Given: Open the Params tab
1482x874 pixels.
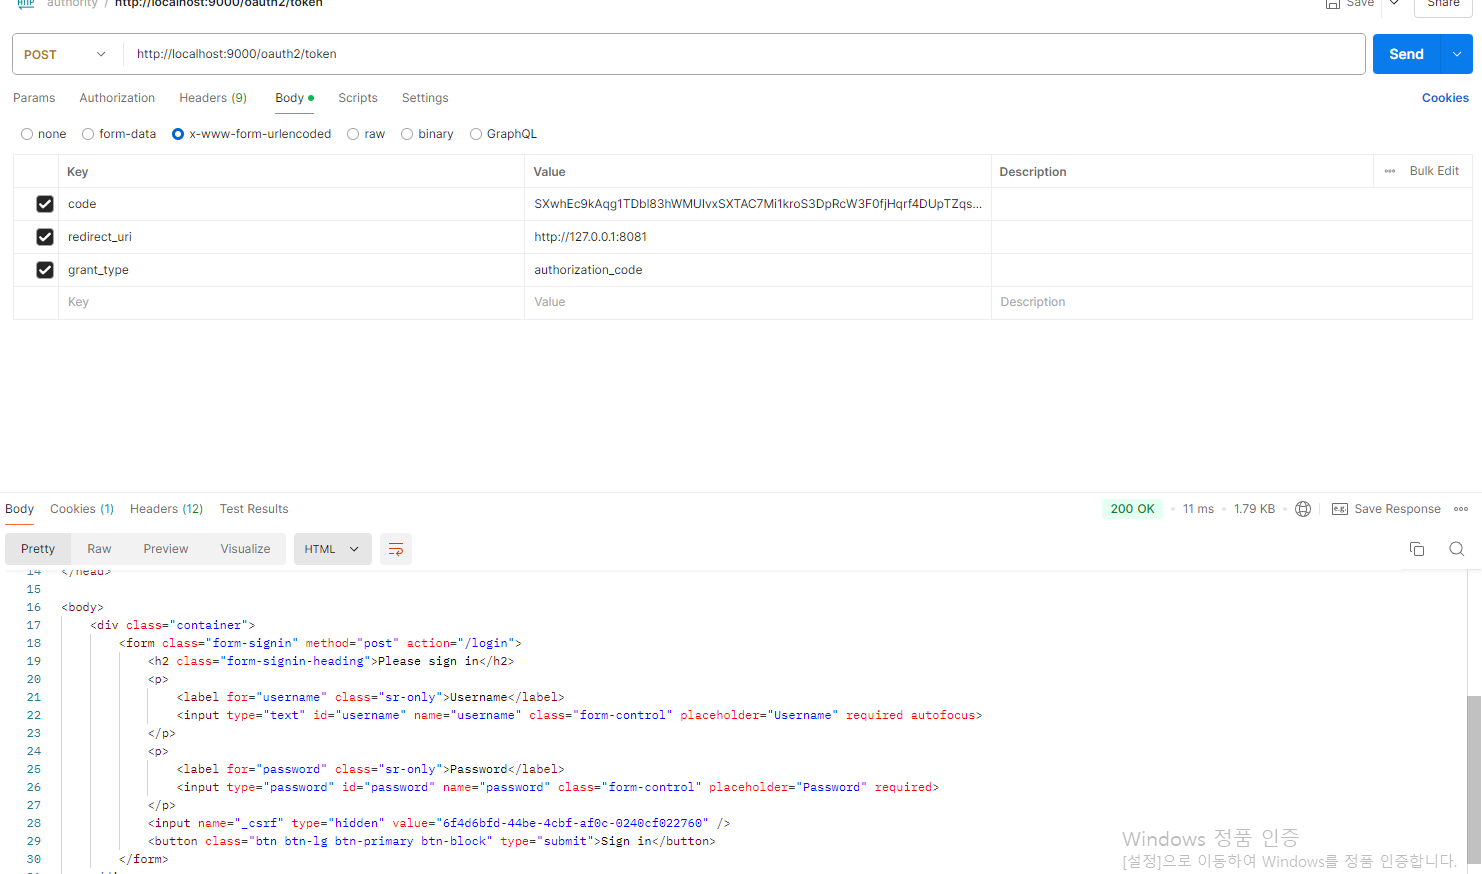Looking at the screenshot, I should click(34, 98).
